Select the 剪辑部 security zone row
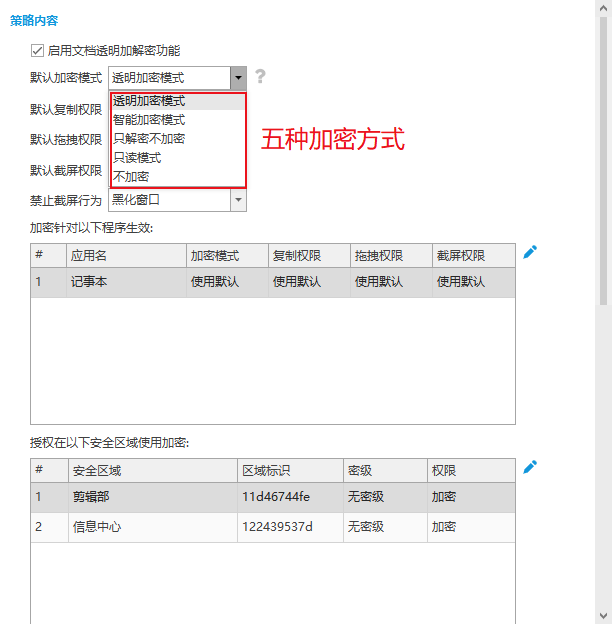 coord(272,497)
